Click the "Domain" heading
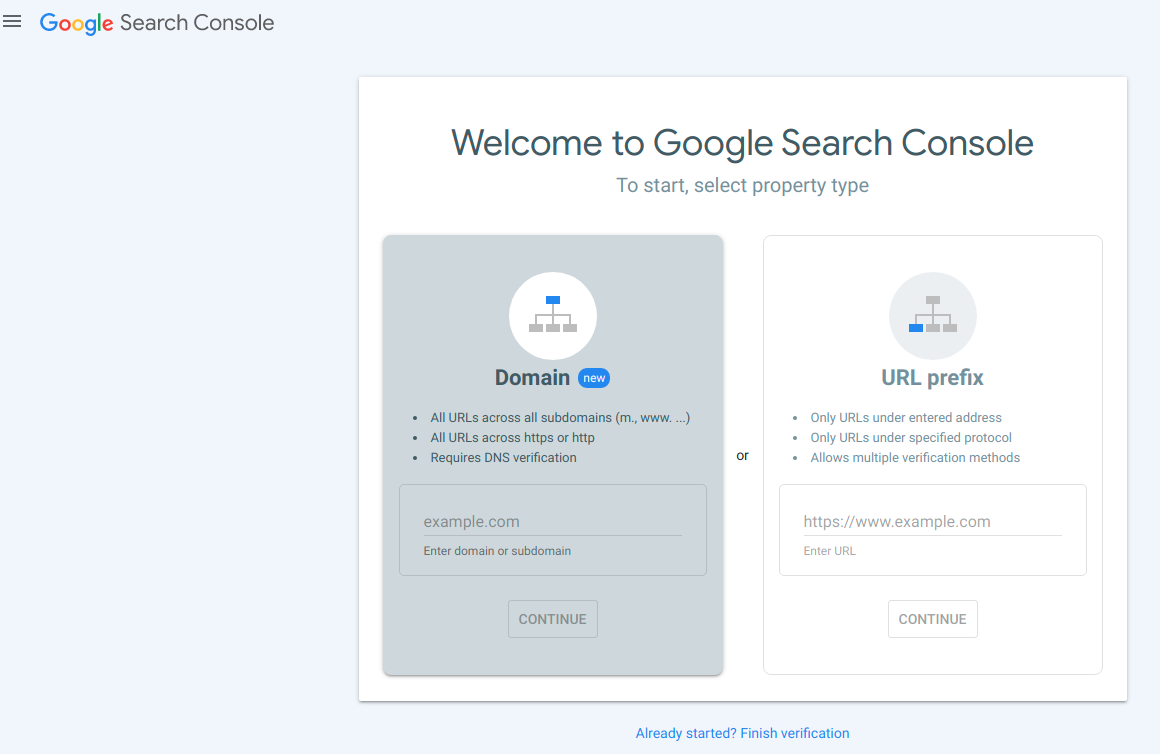The width and height of the screenshot is (1160, 754). [x=532, y=377]
